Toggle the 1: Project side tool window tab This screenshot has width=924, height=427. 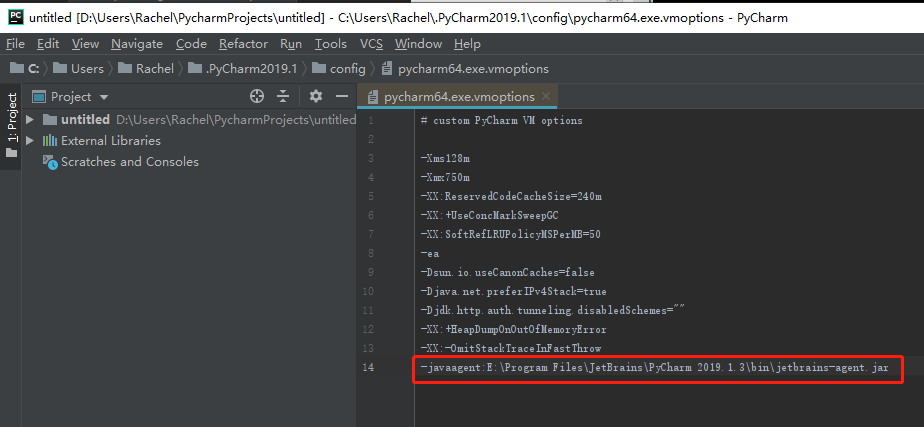pyautogui.click(x=11, y=125)
